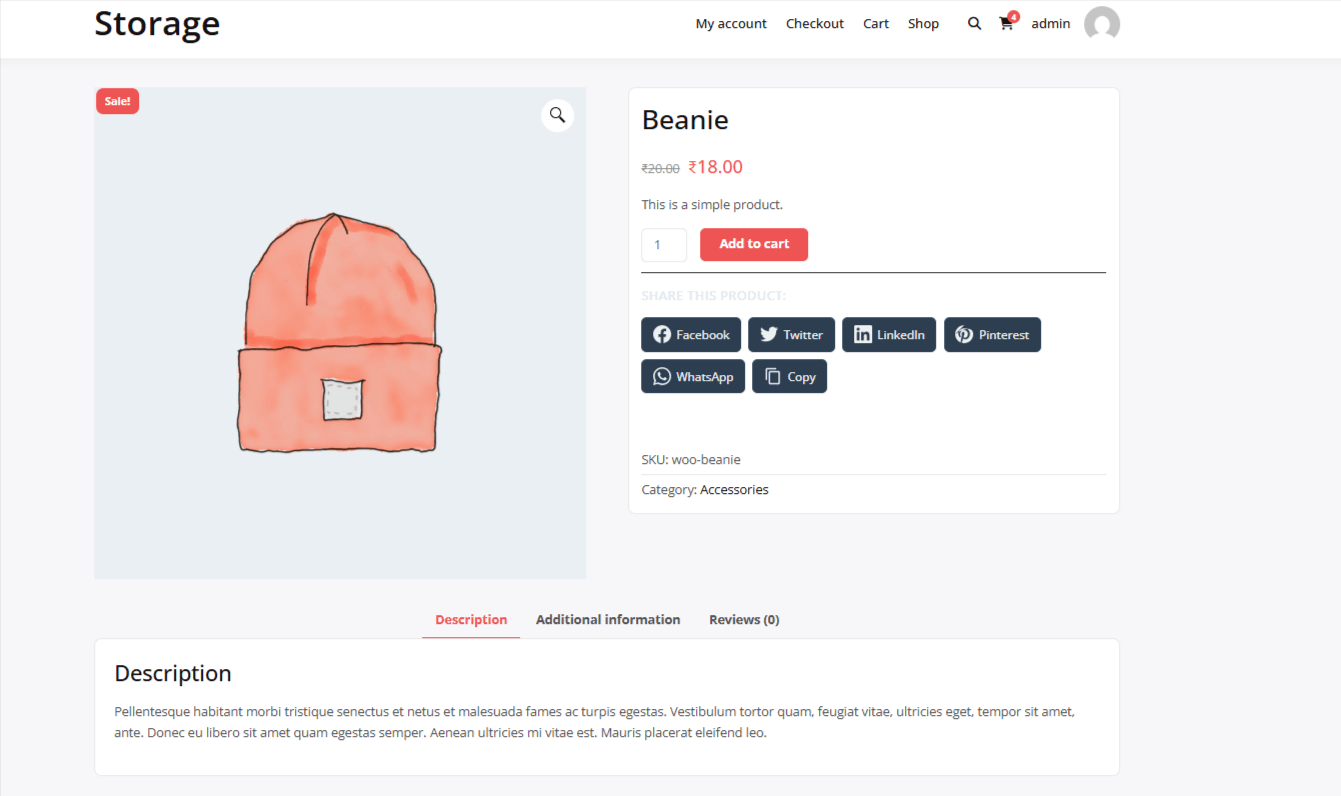Share product via WhatsApp
This screenshot has width=1341, height=796.
pyautogui.click(x=692, y=377)
